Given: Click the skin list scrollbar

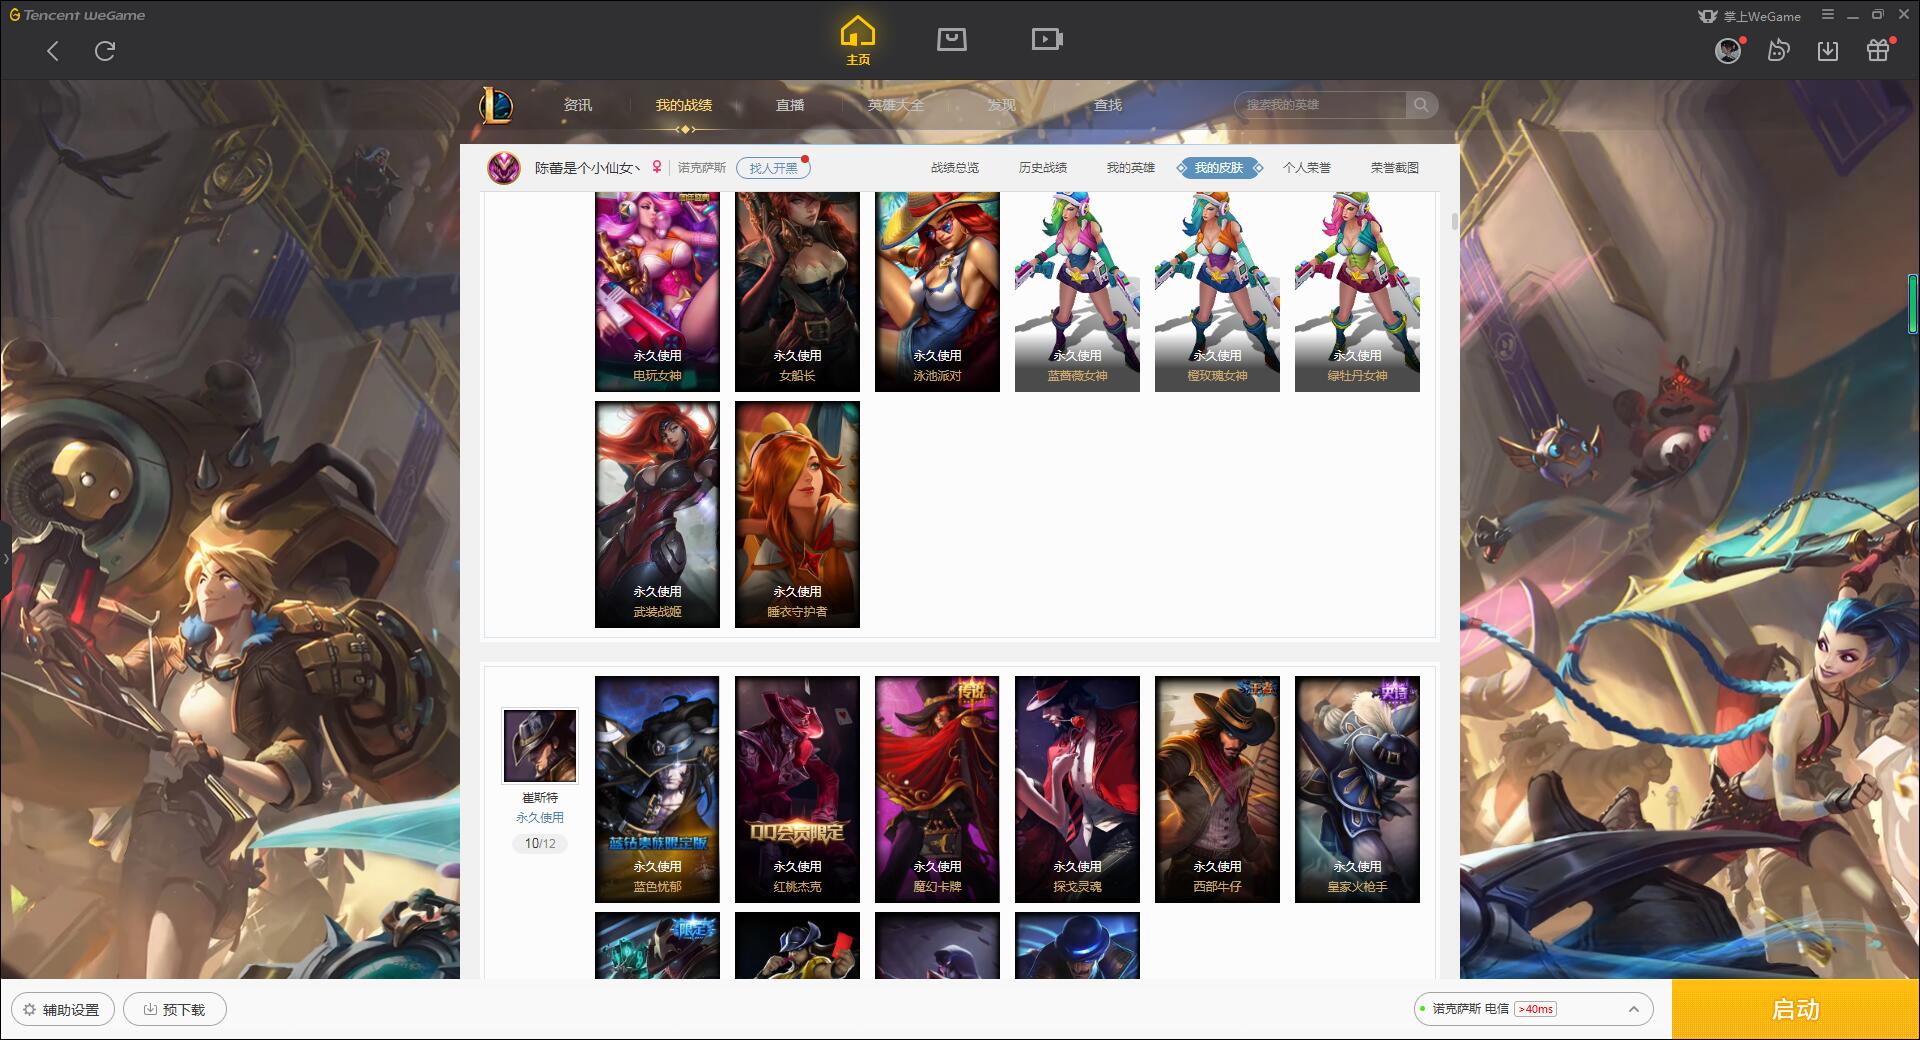Looking at the screenshot, I should [1453, 221].
